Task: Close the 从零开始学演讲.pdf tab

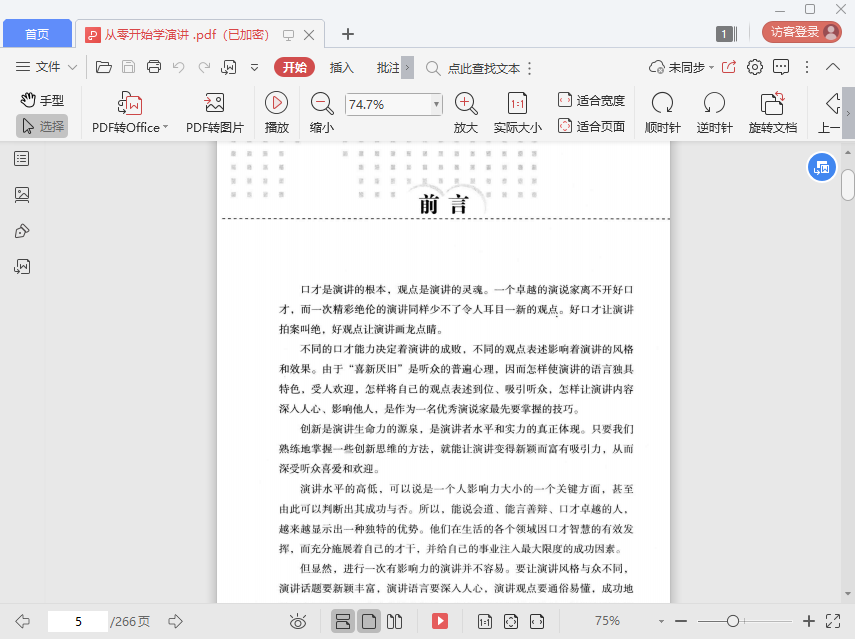Action: click(309, 35)
